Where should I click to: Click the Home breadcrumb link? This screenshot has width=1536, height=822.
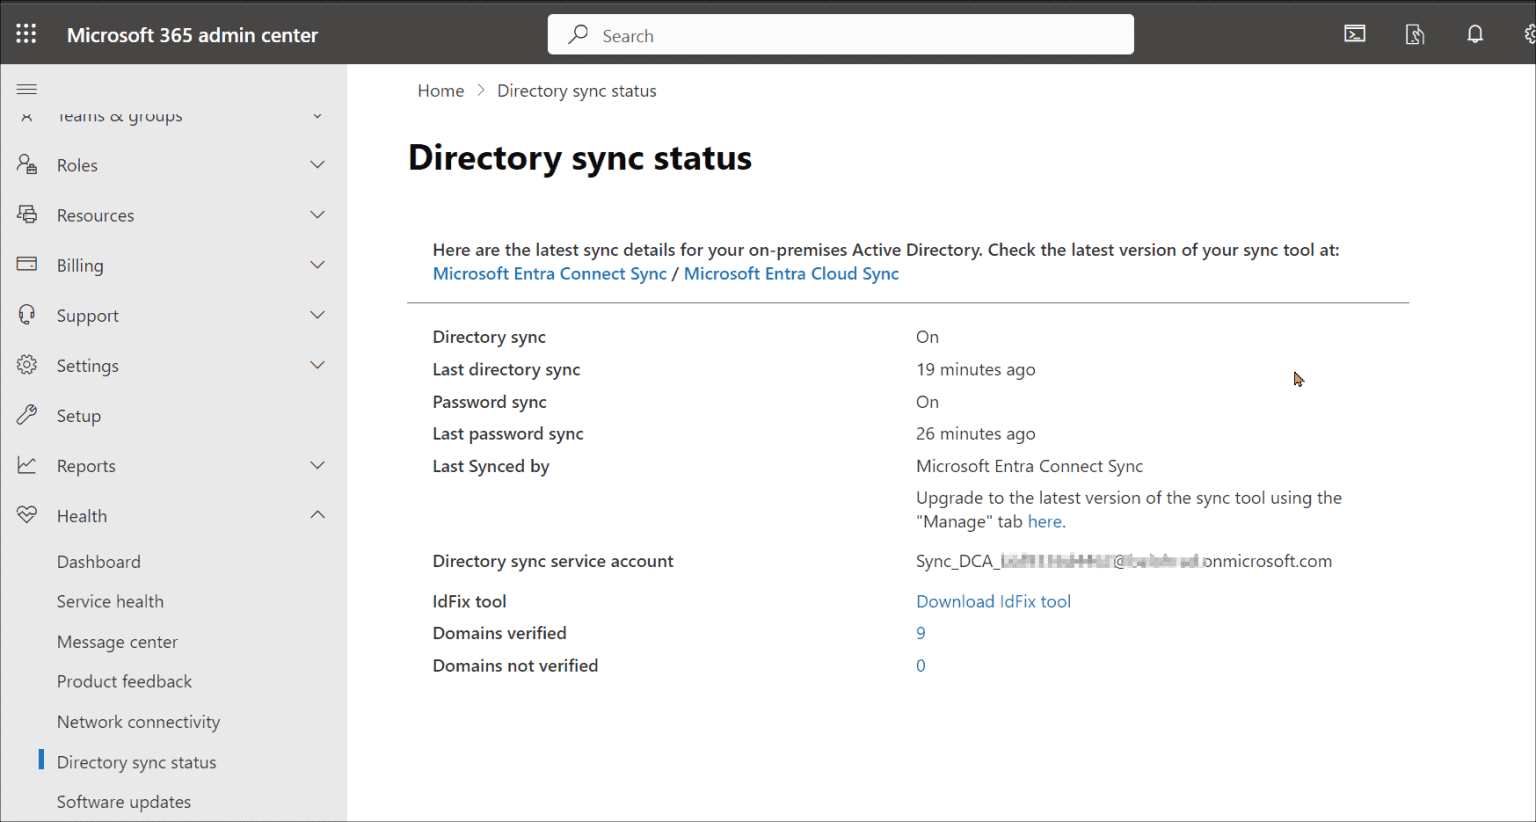pos(441,91)
